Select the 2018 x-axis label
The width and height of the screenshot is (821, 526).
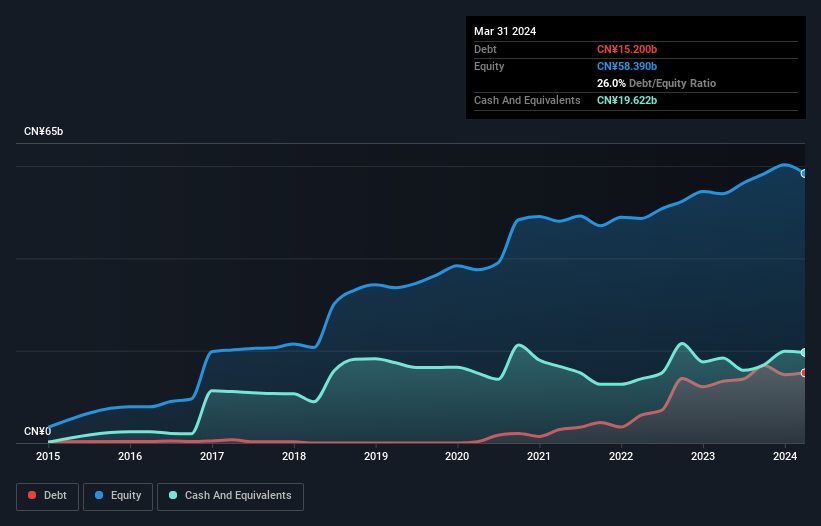(x=294, y=456)
